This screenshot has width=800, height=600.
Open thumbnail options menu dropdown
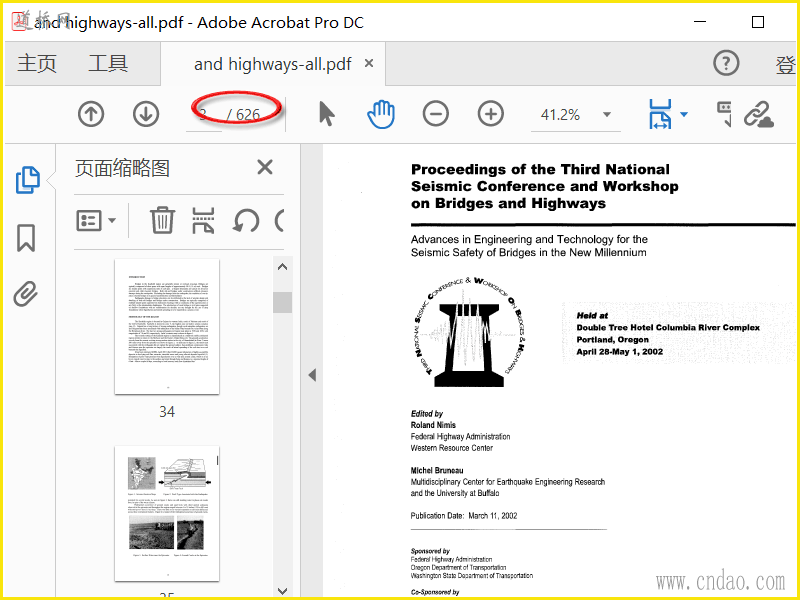click(x=96, y=220)
